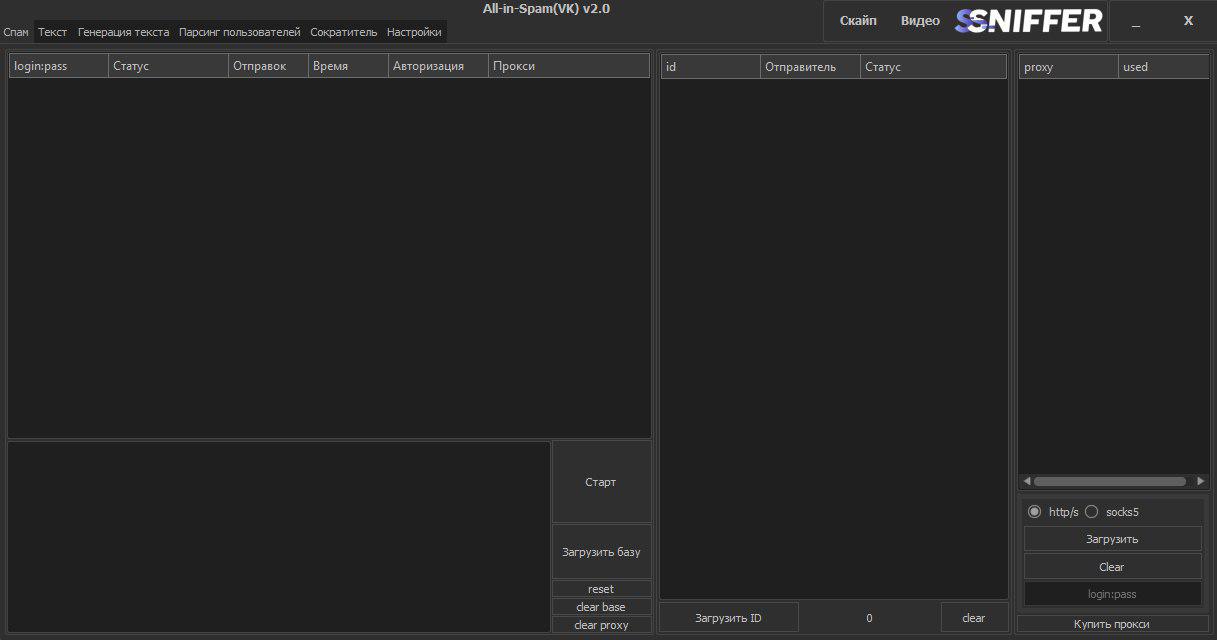Click the Скайп link in header
Image resolution: width=1217 pixels, height=640 pixels.
coord(858,21)
